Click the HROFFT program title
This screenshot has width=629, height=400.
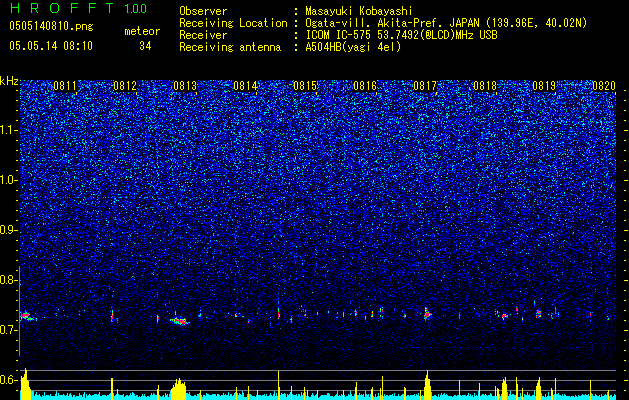[62, 8]
